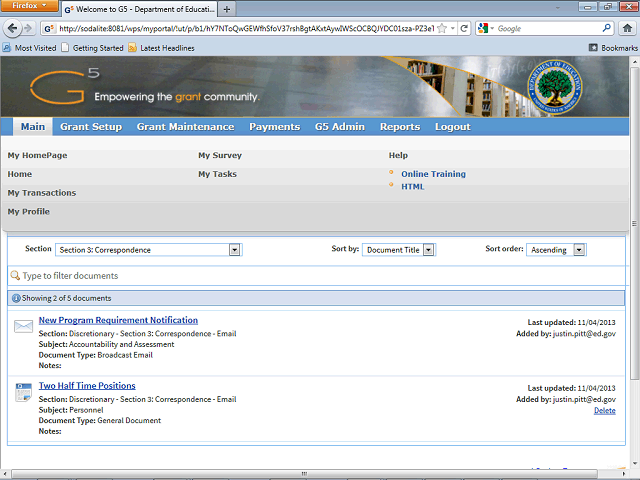
Task: Reload the page with the refresh icon
Action: [x=464, y=28]
